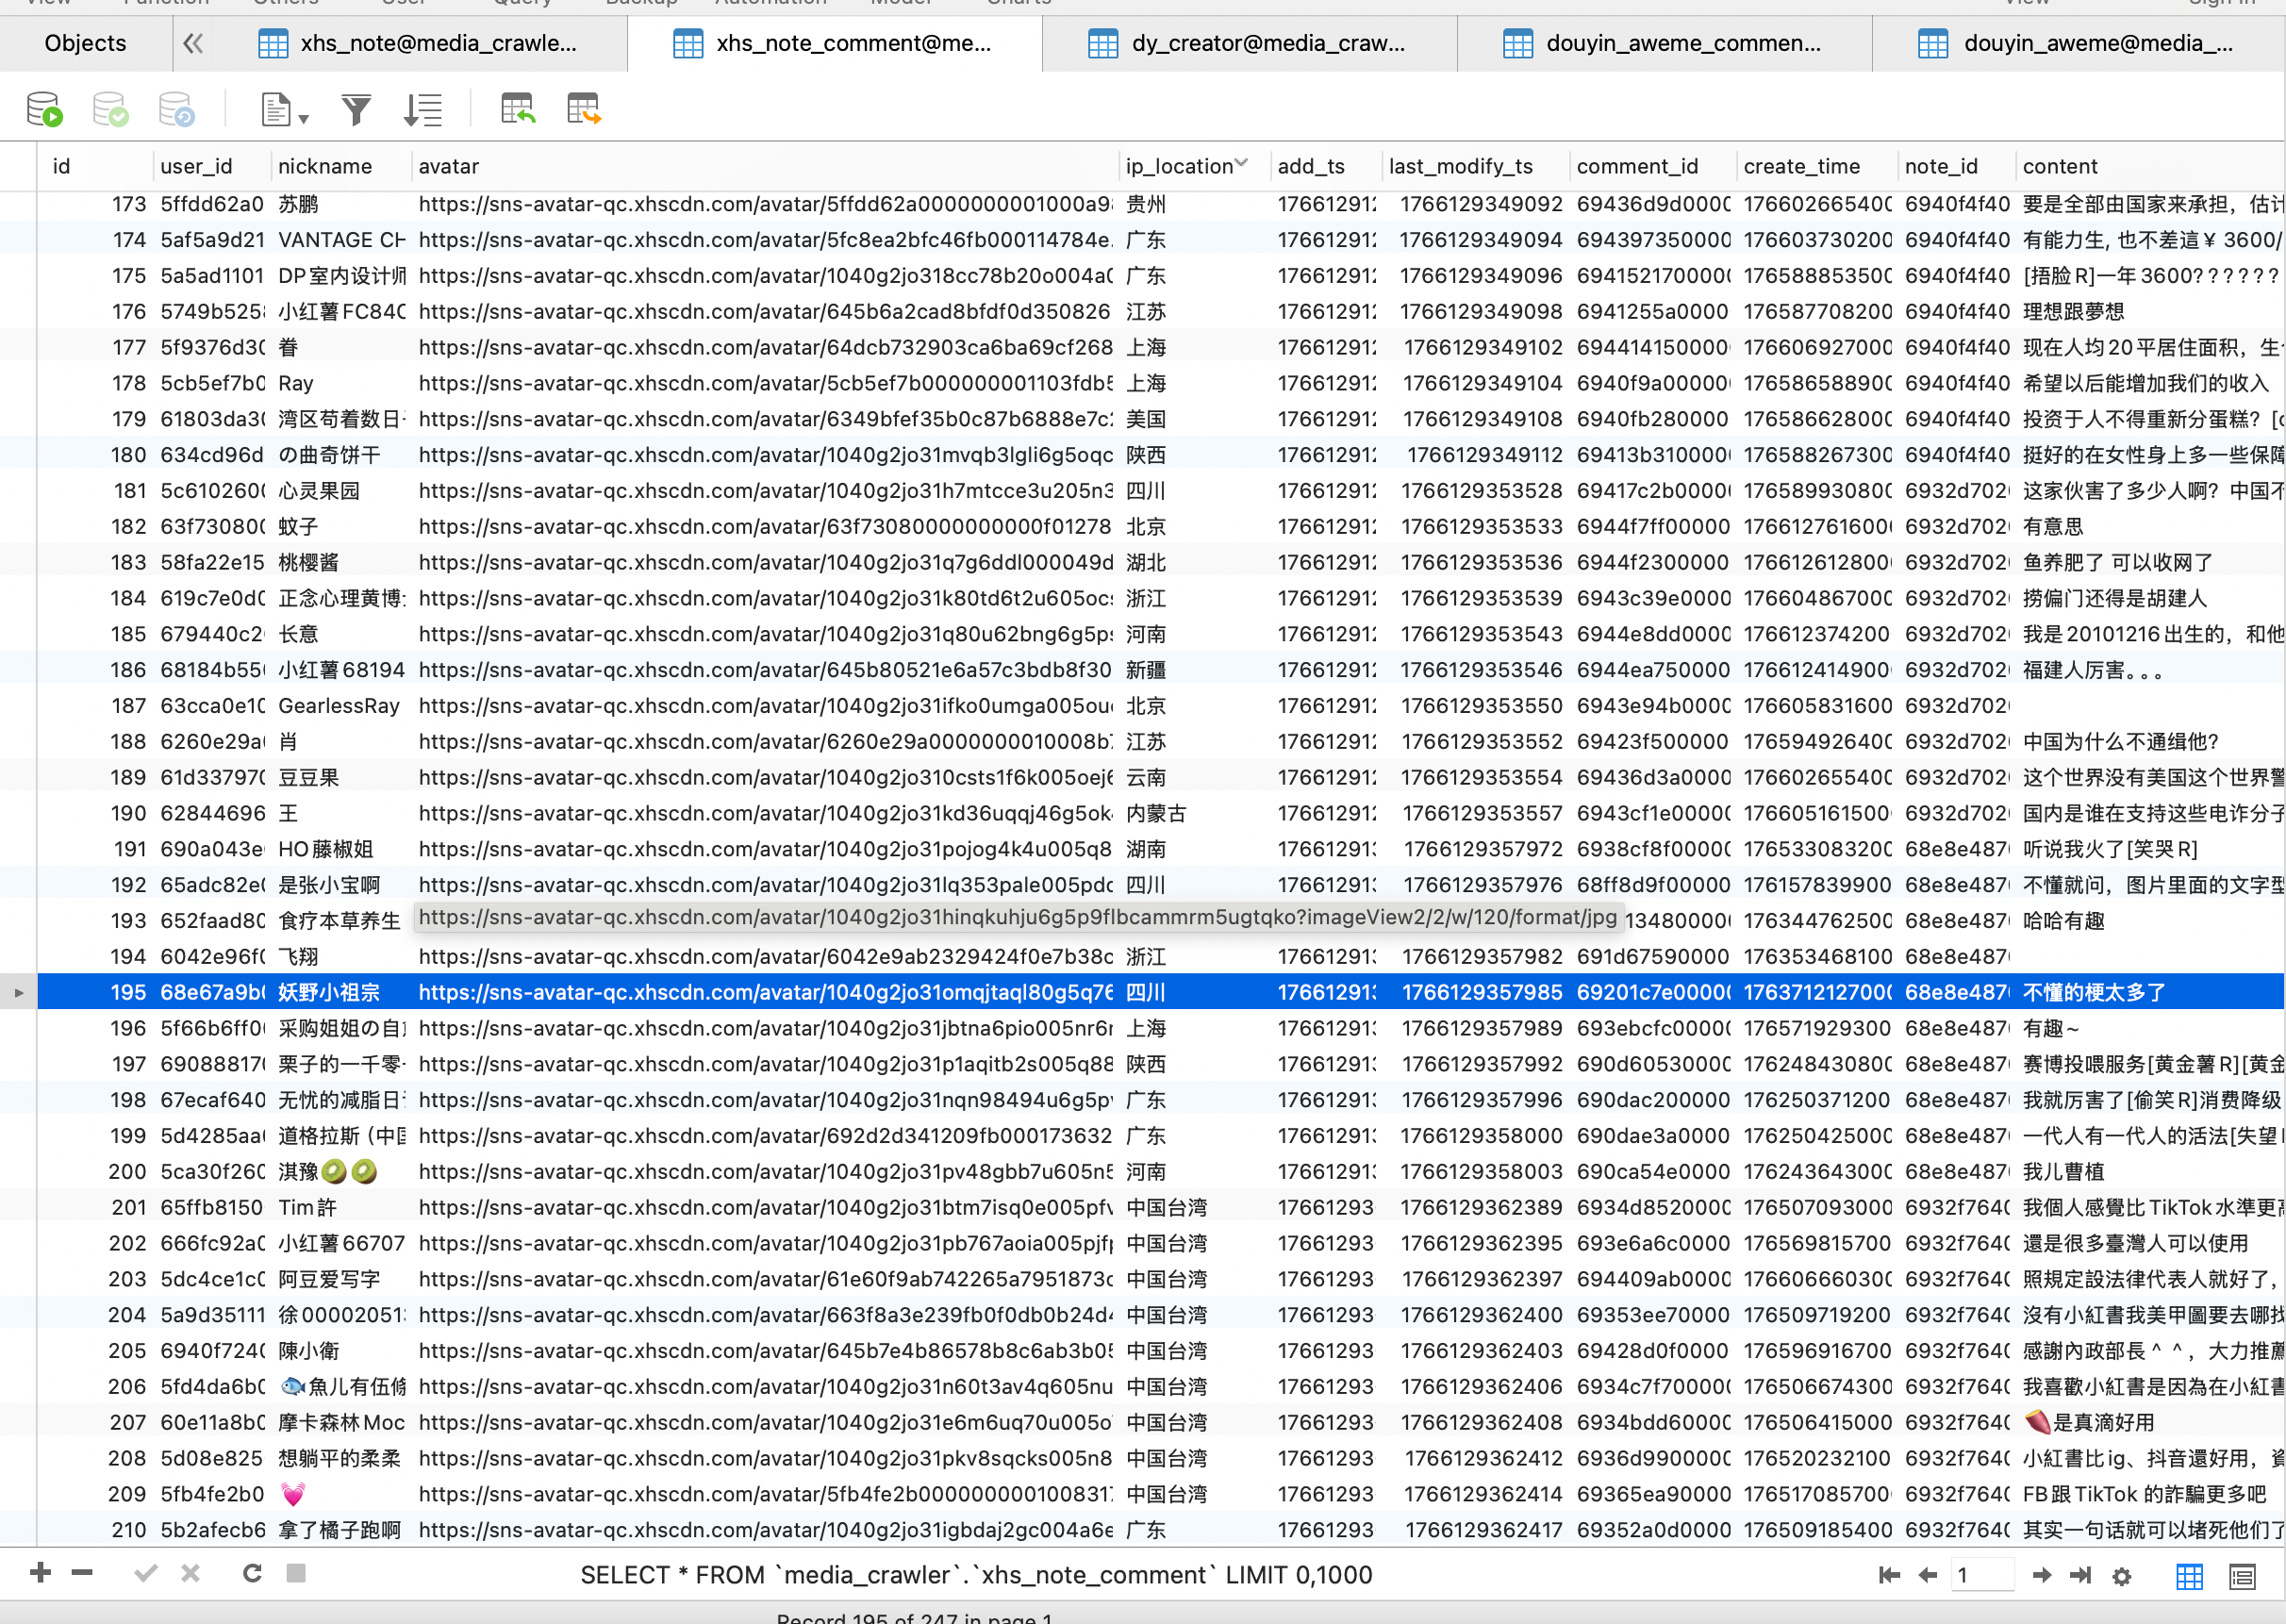Open the Filter funnel tool
Image resolution: width=2286 pixels, height=1624 pixels.
click(356, 109)
